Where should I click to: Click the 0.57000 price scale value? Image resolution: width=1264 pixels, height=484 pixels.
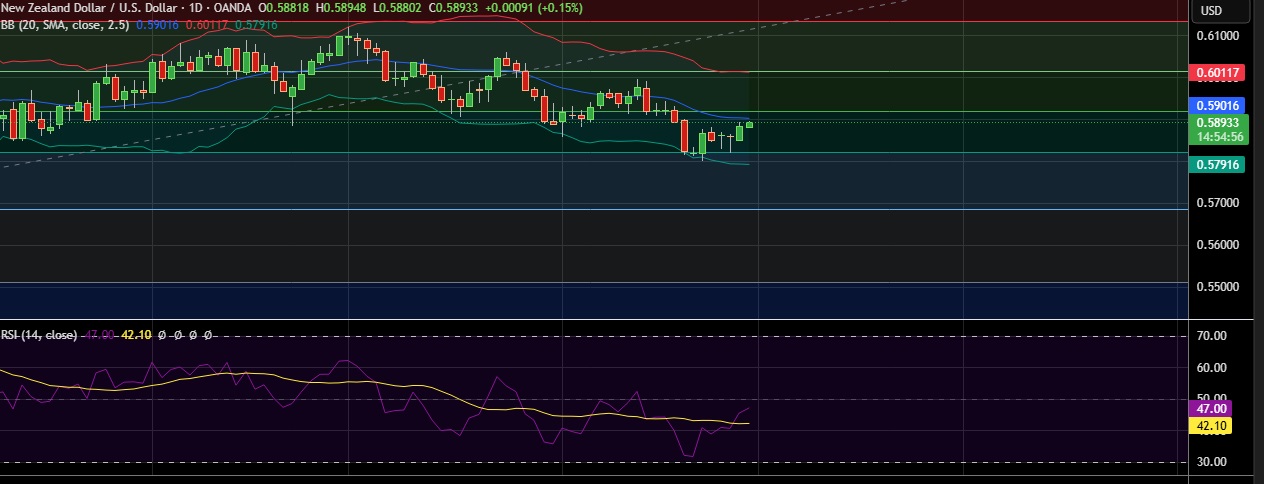1219,203
